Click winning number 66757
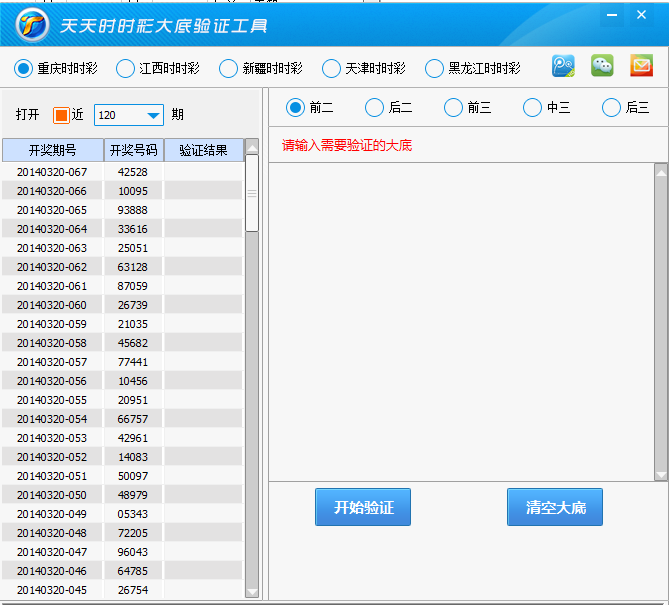 coord(133,419)
